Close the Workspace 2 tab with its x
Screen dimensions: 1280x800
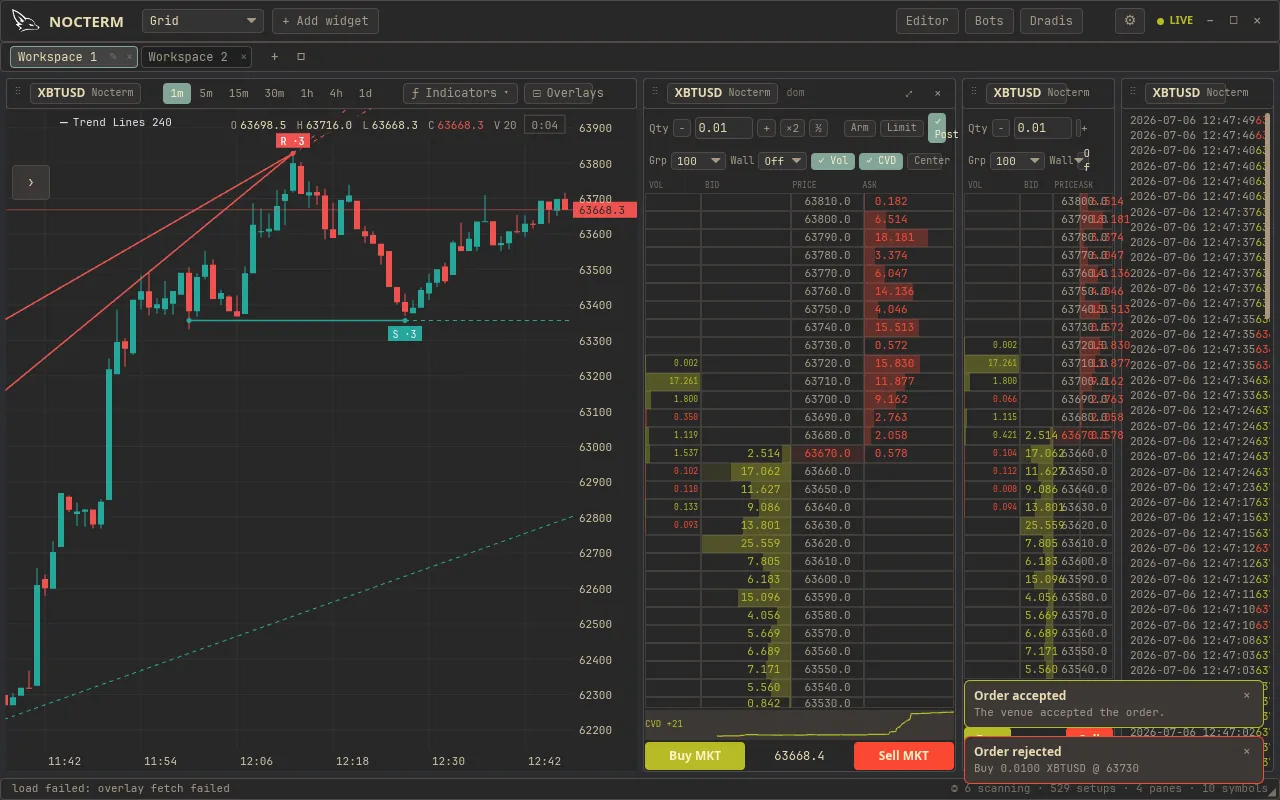point(244,57)
